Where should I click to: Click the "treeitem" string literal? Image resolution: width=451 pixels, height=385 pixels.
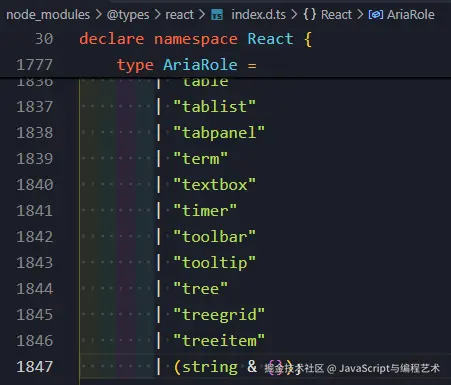[219, 341]
